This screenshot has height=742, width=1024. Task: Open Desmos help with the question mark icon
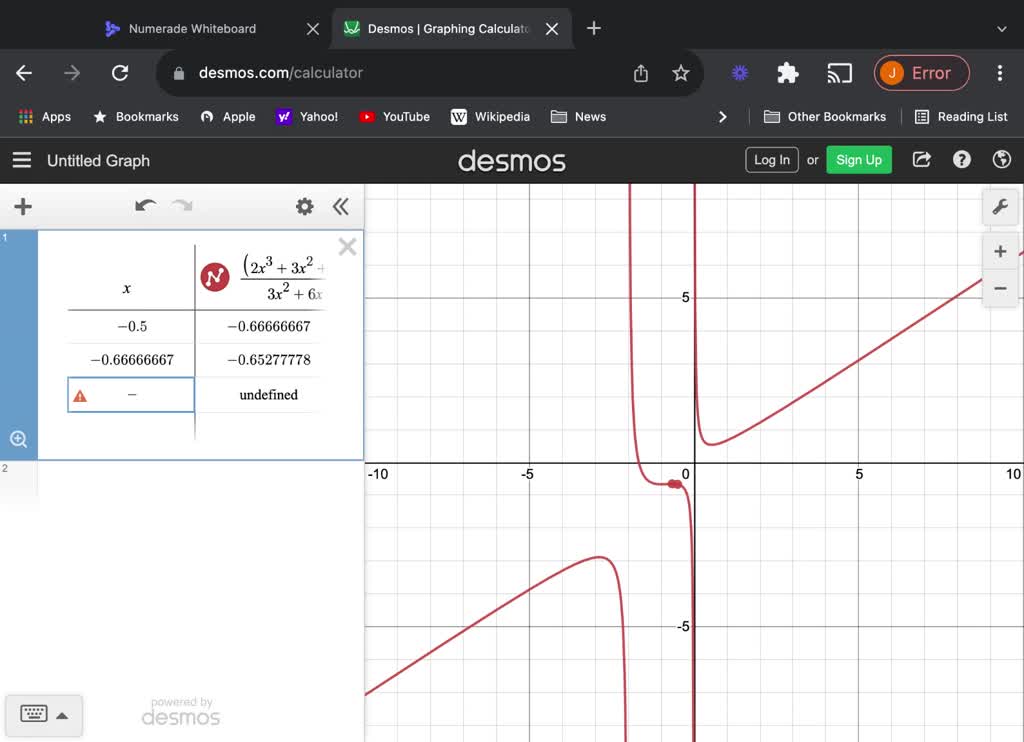coord(961,159)
